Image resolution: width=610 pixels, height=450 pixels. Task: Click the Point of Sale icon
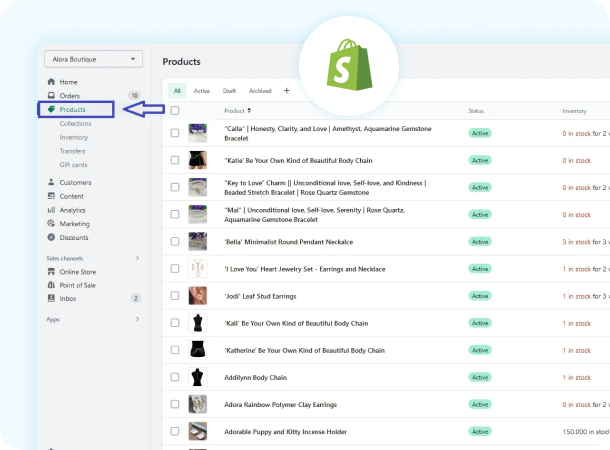click(x=51, y=285)
